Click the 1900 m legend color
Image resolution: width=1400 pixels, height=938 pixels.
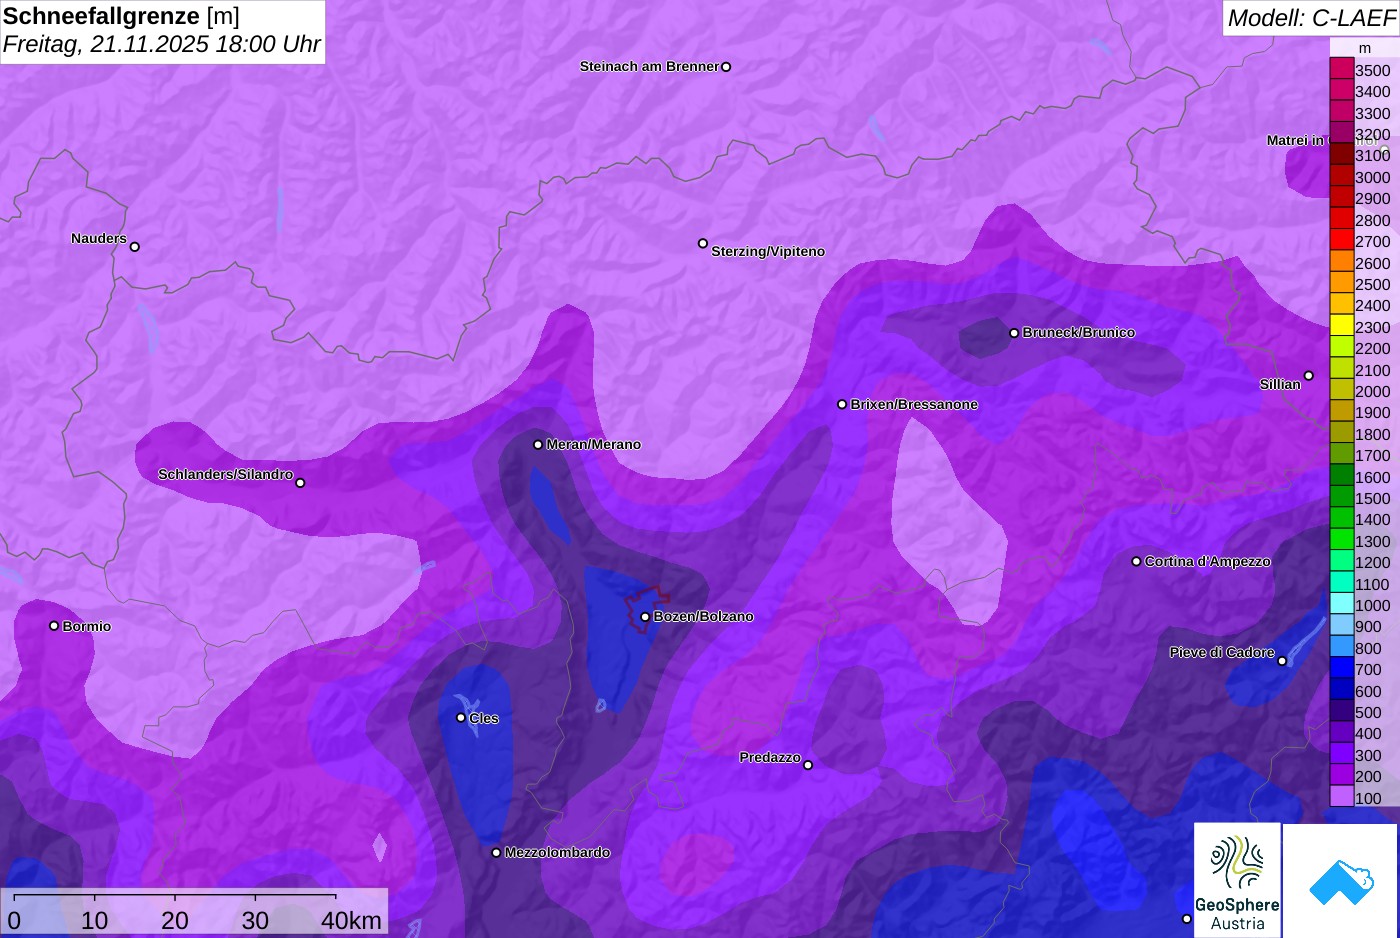tap(1341, 411)
